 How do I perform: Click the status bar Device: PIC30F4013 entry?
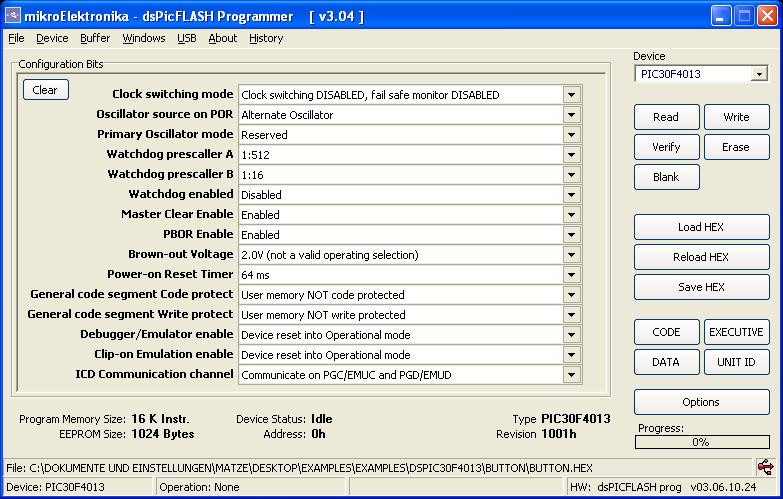coord(55,487)
